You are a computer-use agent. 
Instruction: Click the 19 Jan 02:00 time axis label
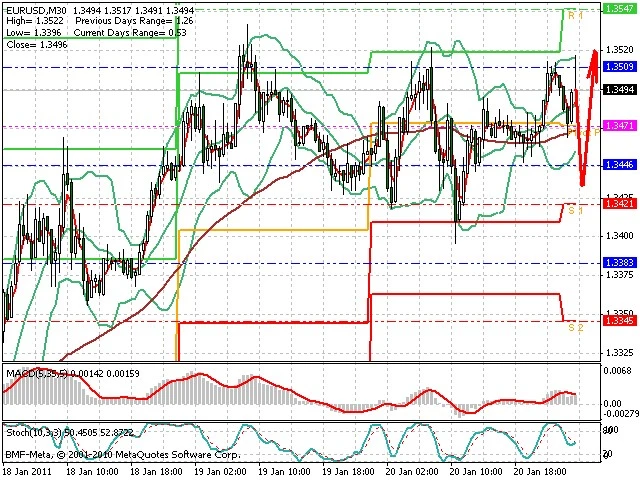coord(220,472)
